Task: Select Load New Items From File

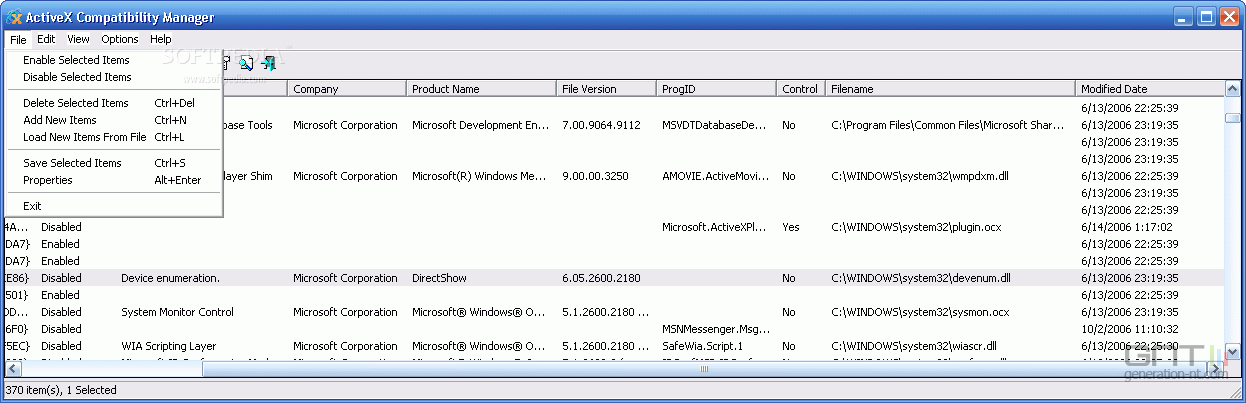Action: coord(114,137)
